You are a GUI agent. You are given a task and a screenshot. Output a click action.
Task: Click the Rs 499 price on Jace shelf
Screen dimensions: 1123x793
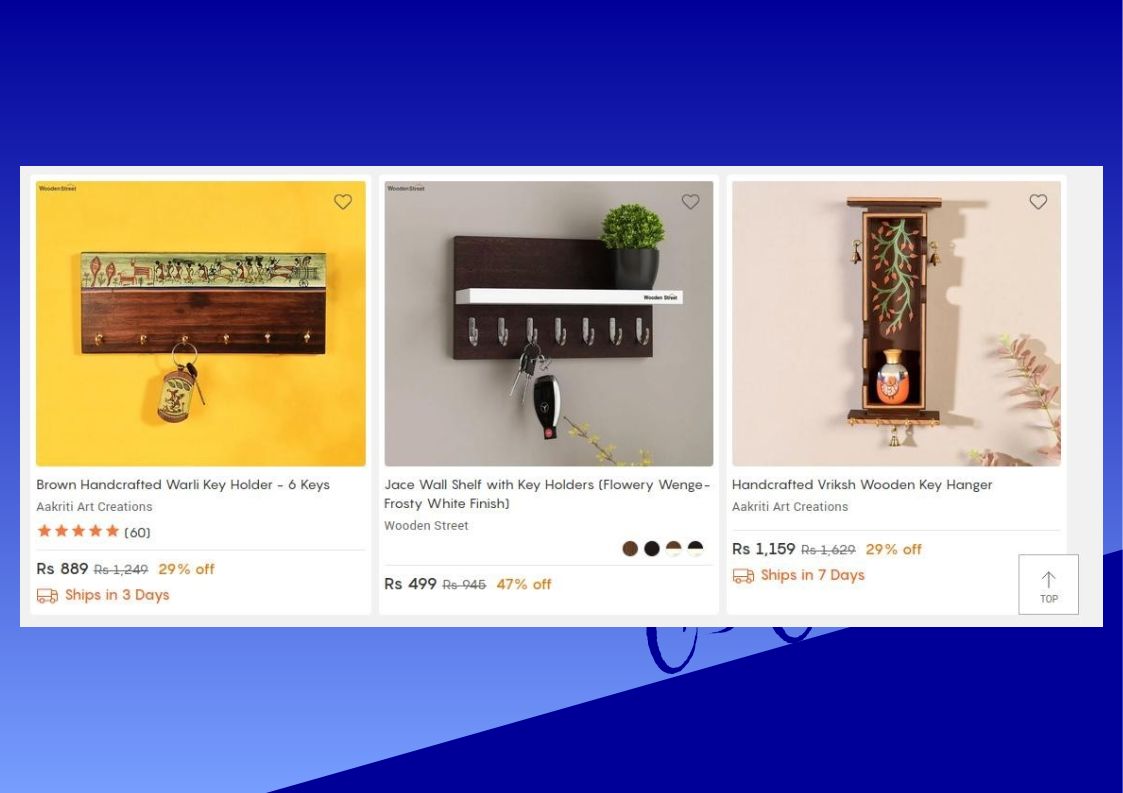point(410,584)
